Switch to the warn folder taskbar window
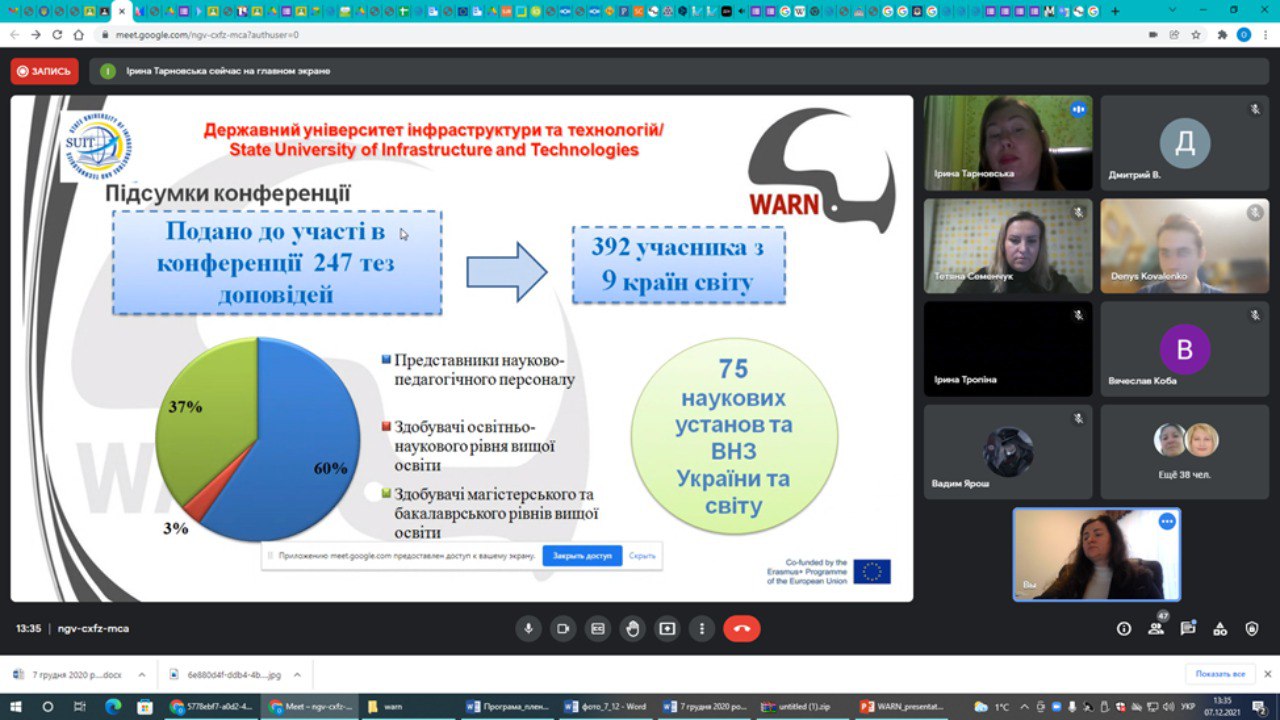 407,706
